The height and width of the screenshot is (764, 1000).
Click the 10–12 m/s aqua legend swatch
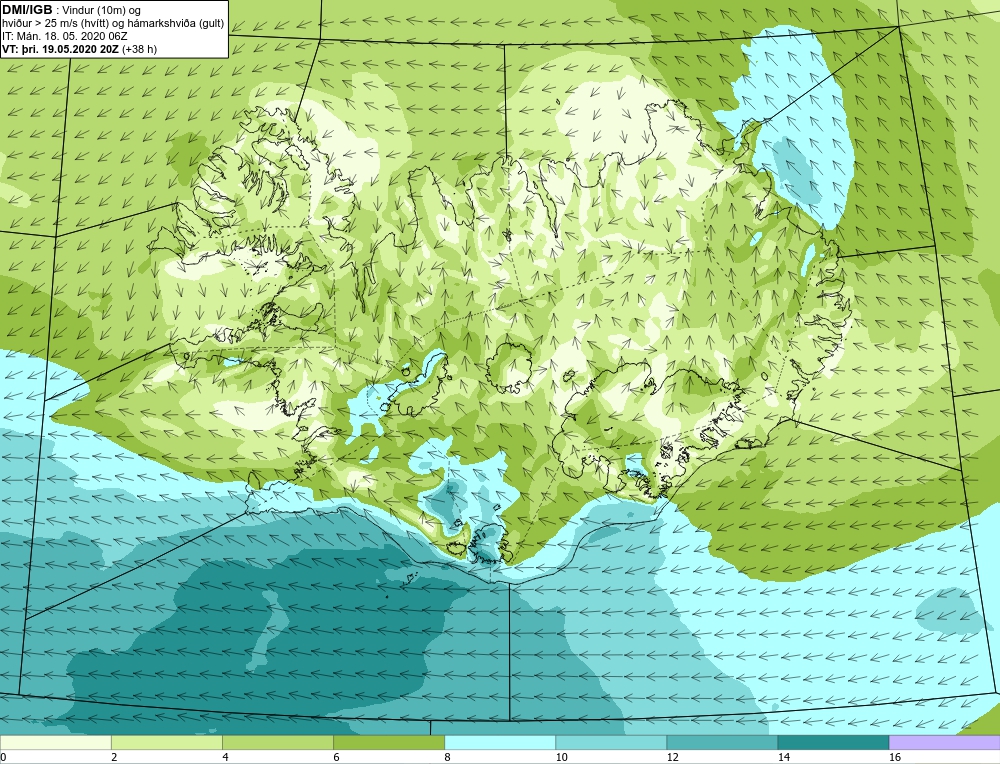(x=610, y=742)
